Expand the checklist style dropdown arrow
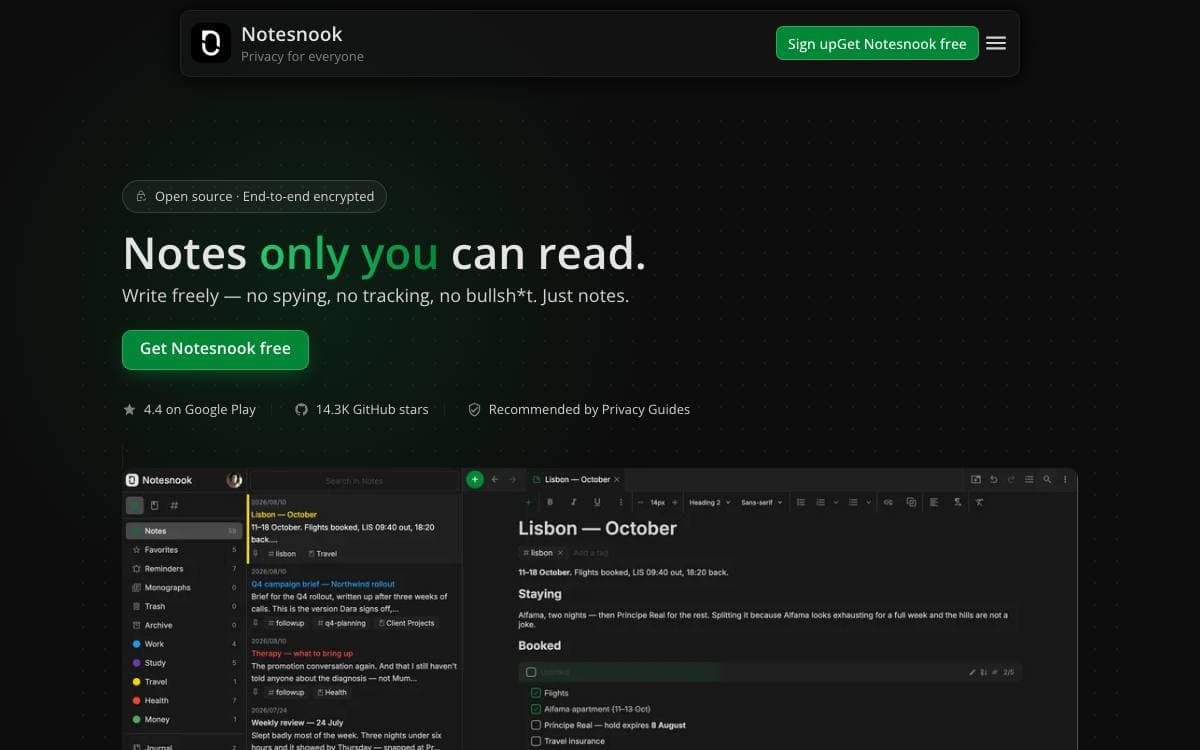This screenshot has height=750, width=1200. click(x=869, y=502)
